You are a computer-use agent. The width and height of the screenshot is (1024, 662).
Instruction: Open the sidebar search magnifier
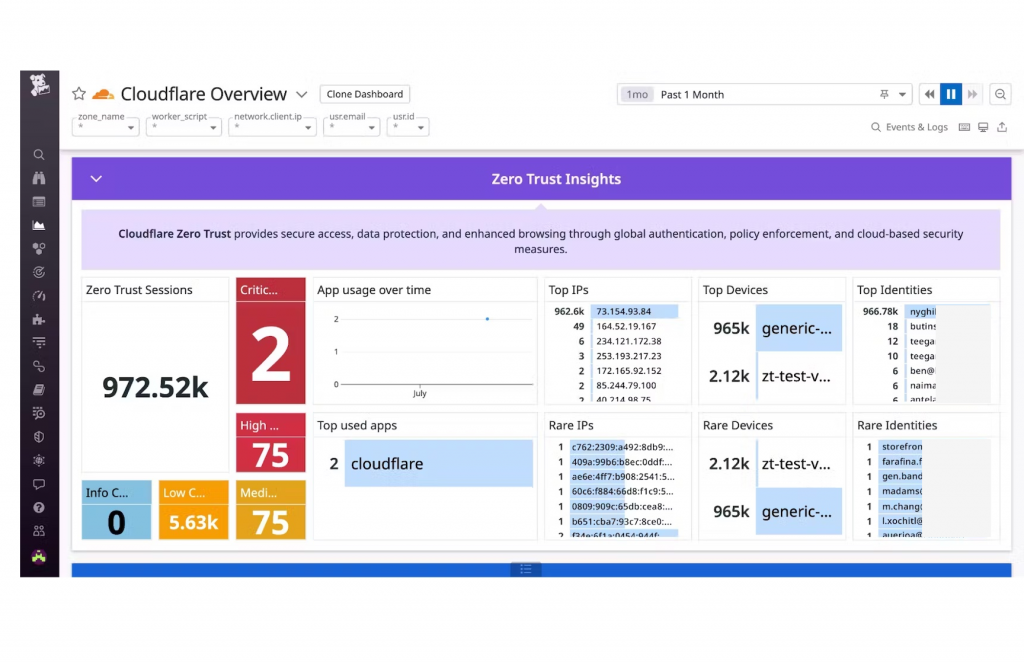(x=39, y=155)
